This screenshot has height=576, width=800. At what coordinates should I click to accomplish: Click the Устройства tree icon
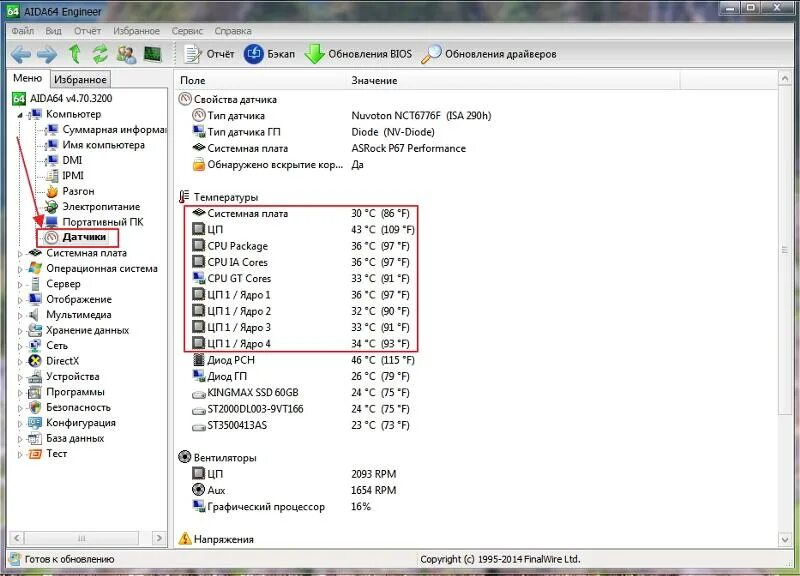click(35, 377)
